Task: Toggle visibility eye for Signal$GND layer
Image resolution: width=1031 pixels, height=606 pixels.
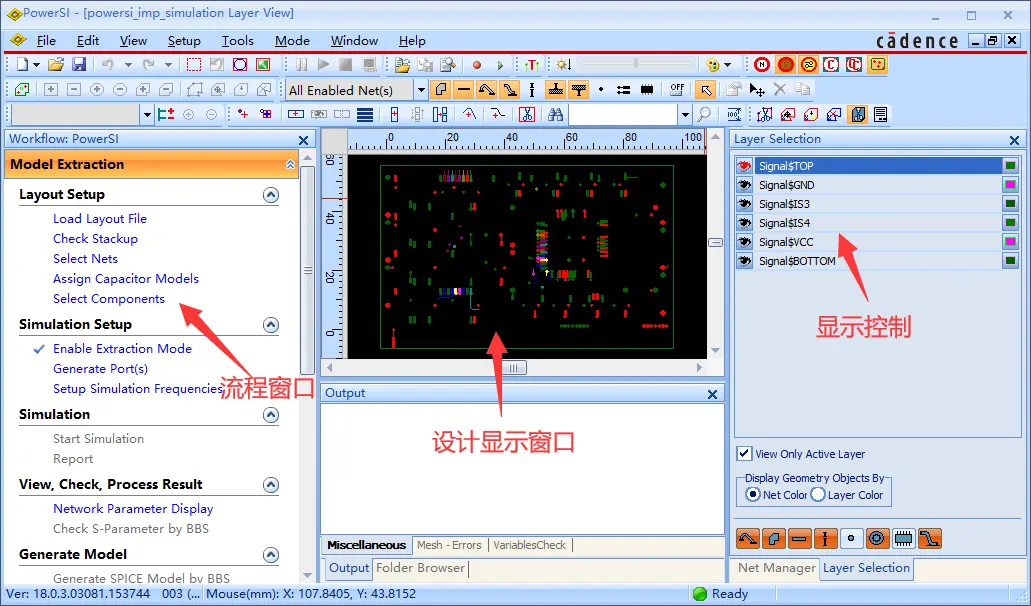Action: tap(744, 185)
